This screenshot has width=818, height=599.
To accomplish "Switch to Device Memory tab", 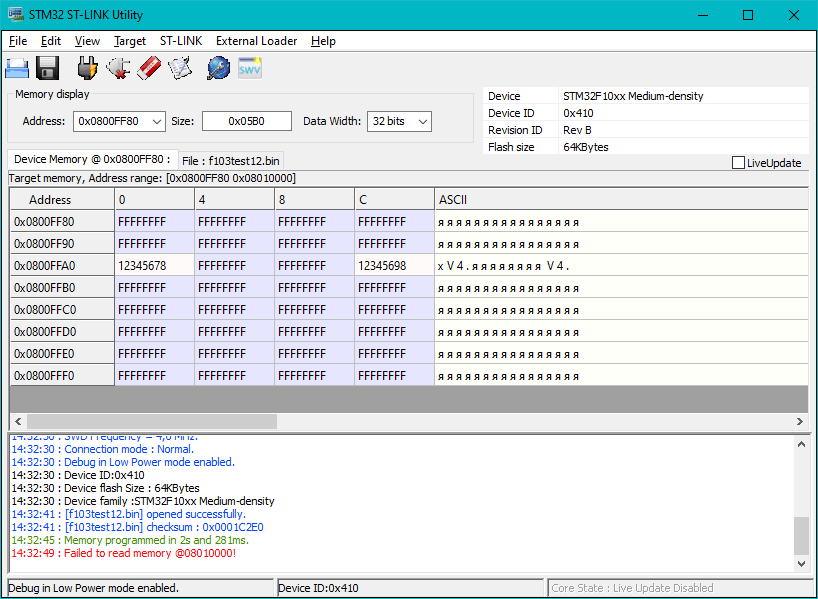I will 92,159.
